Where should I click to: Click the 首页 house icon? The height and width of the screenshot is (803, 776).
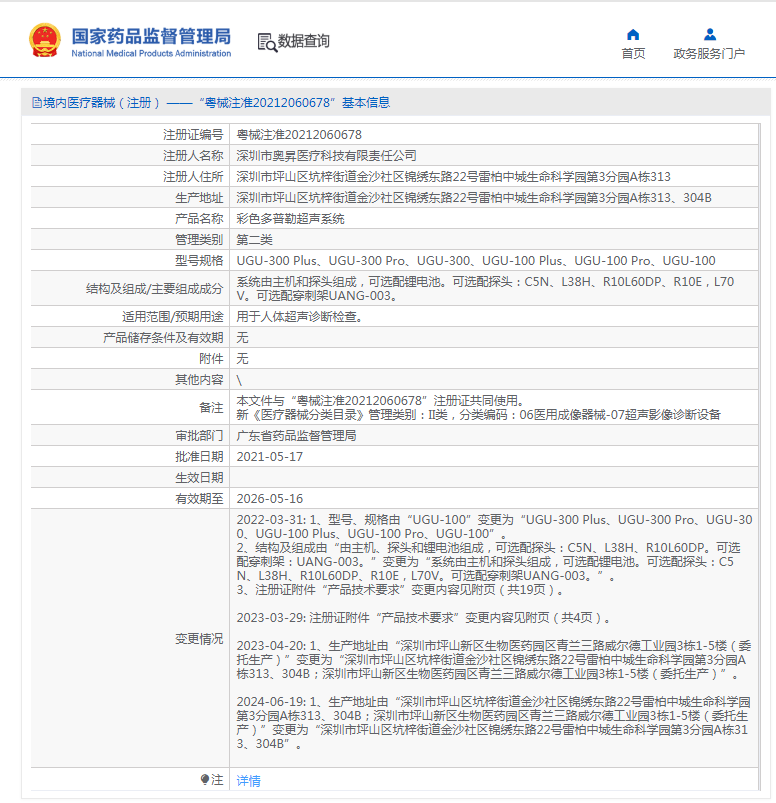tap(633, 34)
